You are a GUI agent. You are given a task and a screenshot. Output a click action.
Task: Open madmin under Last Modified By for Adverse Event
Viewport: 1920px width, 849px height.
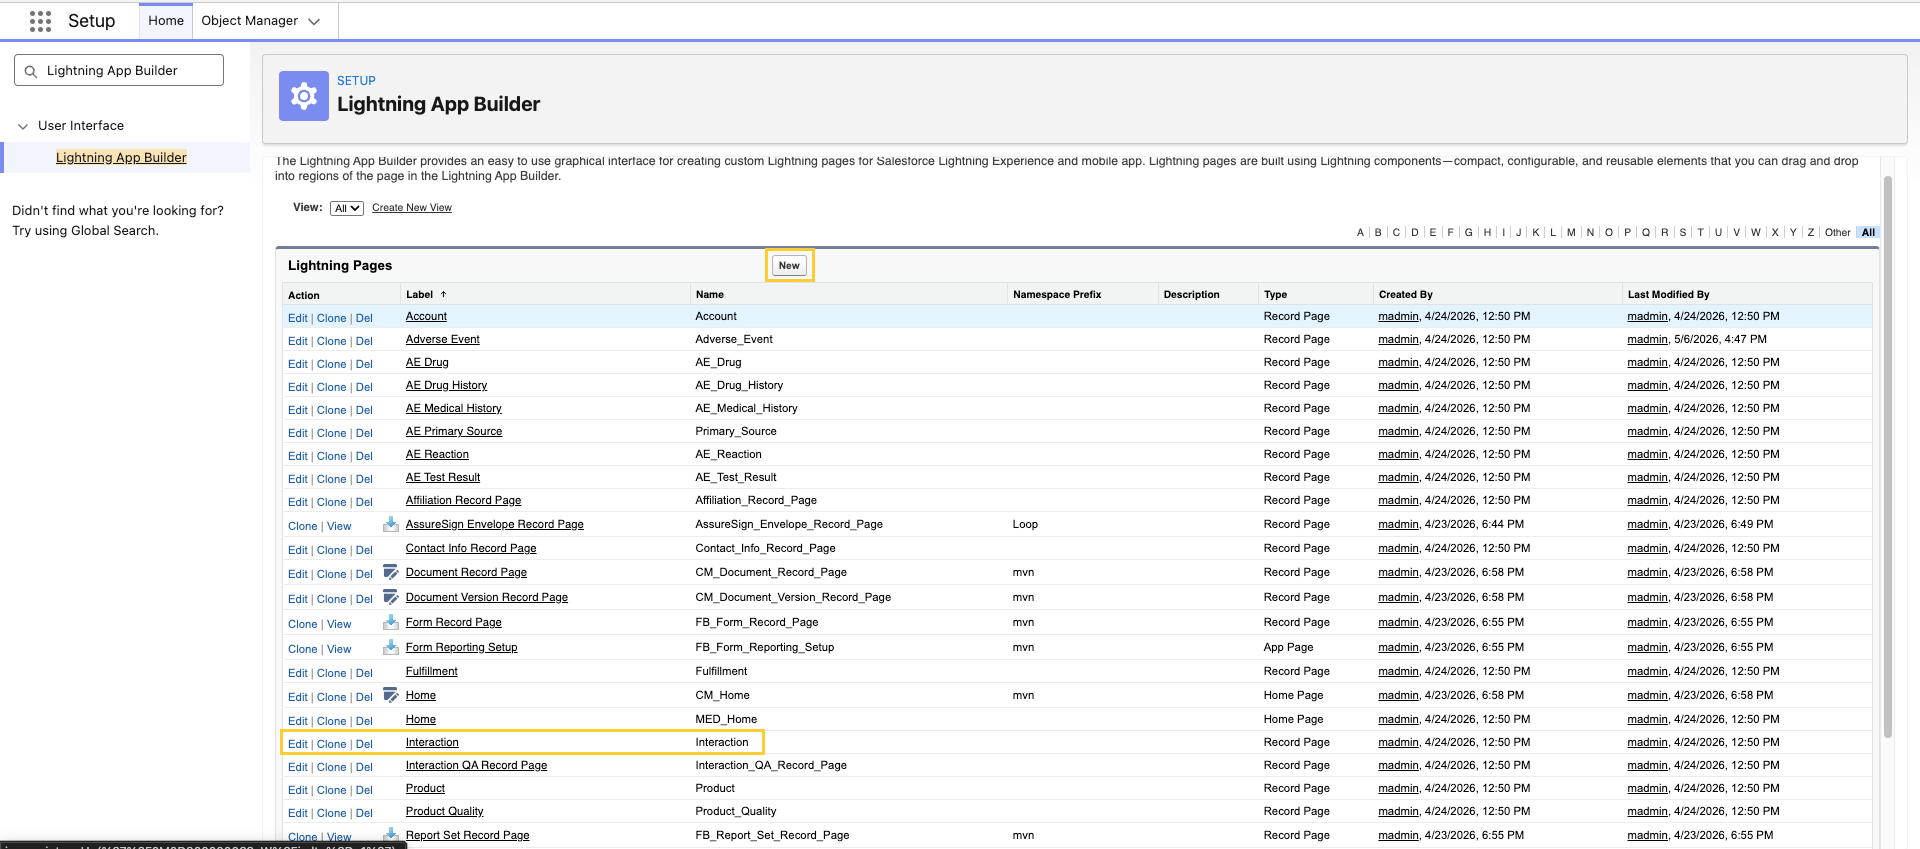1648,339
